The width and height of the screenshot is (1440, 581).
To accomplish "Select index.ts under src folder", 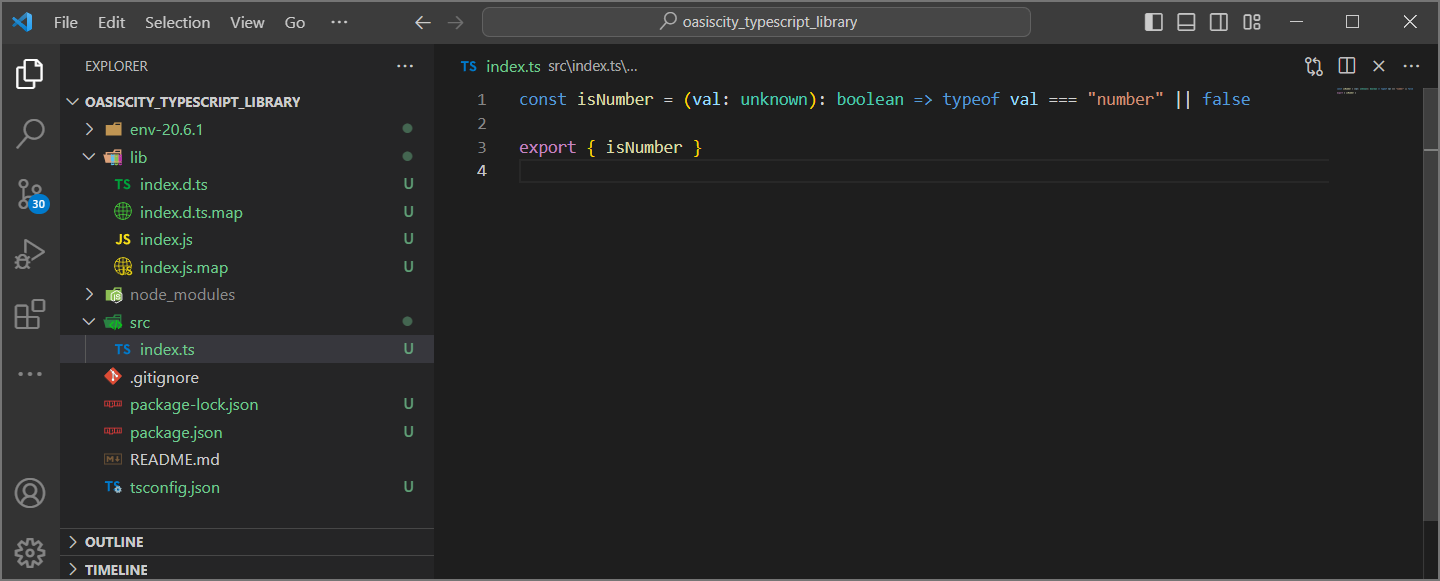I will 247,349.
